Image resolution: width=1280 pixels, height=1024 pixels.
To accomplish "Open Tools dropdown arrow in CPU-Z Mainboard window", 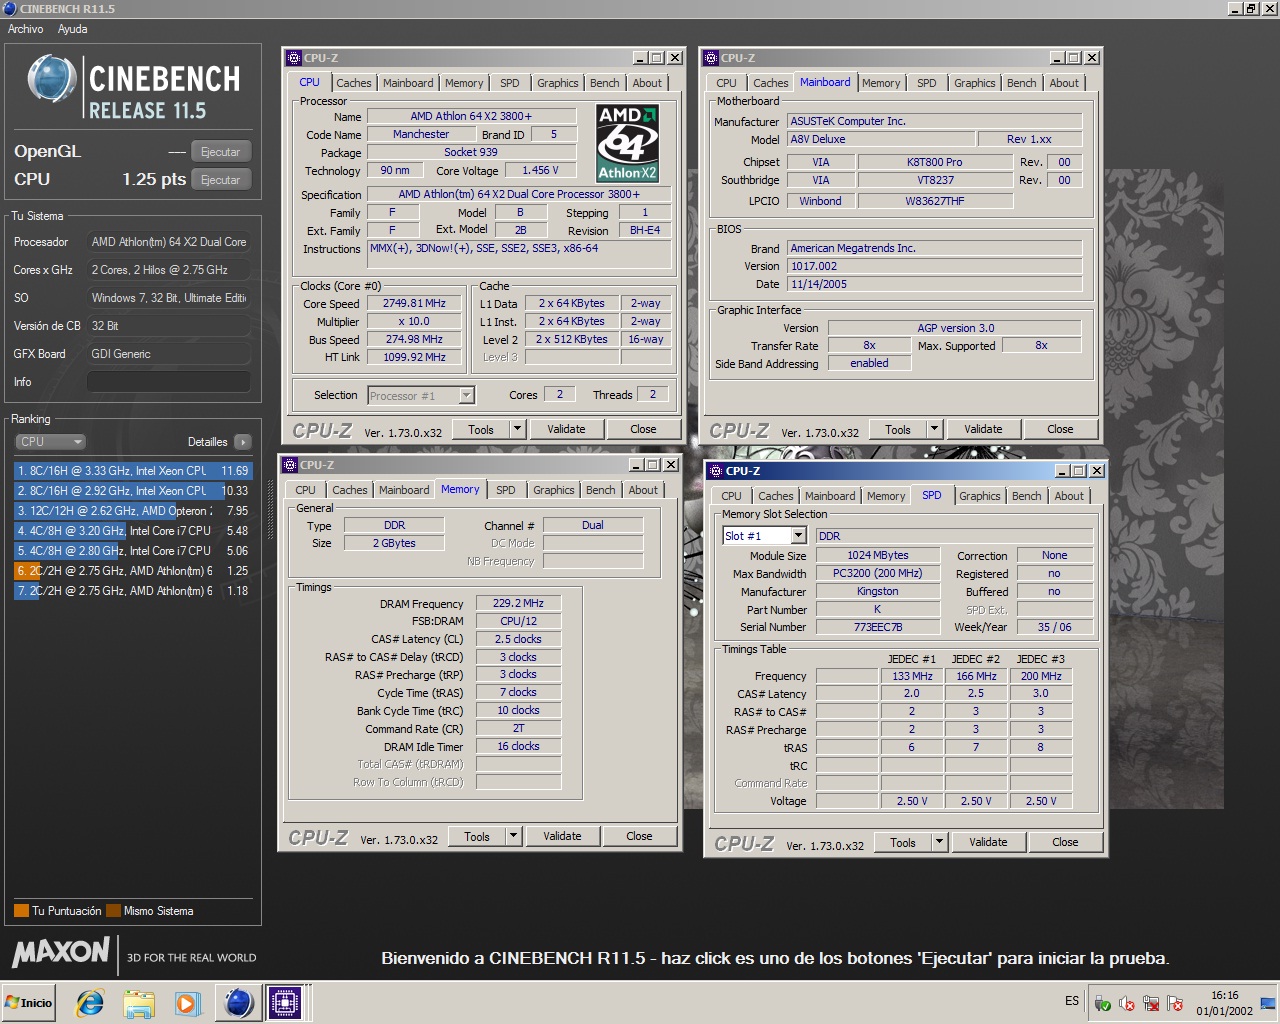I will (934, 429).
